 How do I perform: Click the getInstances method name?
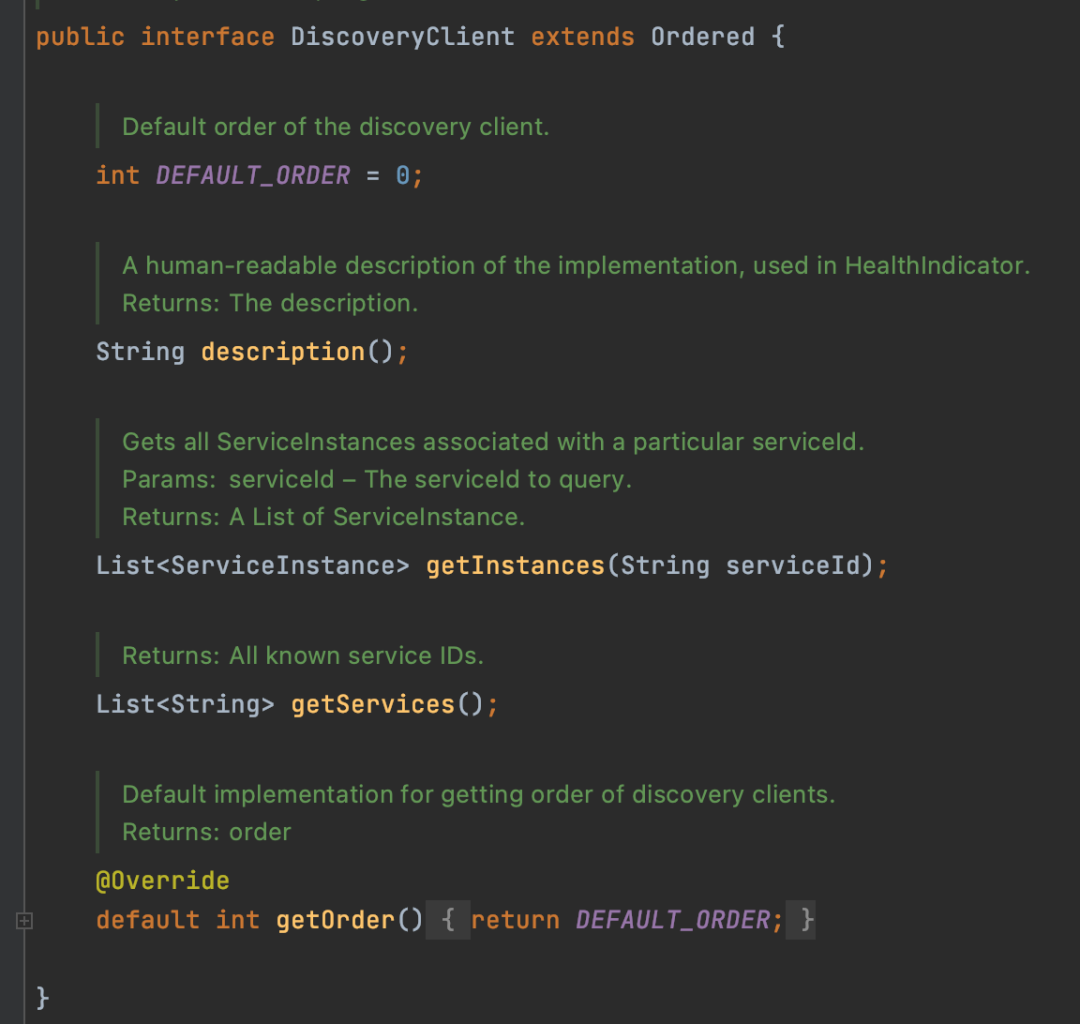[x=515, y=566]
